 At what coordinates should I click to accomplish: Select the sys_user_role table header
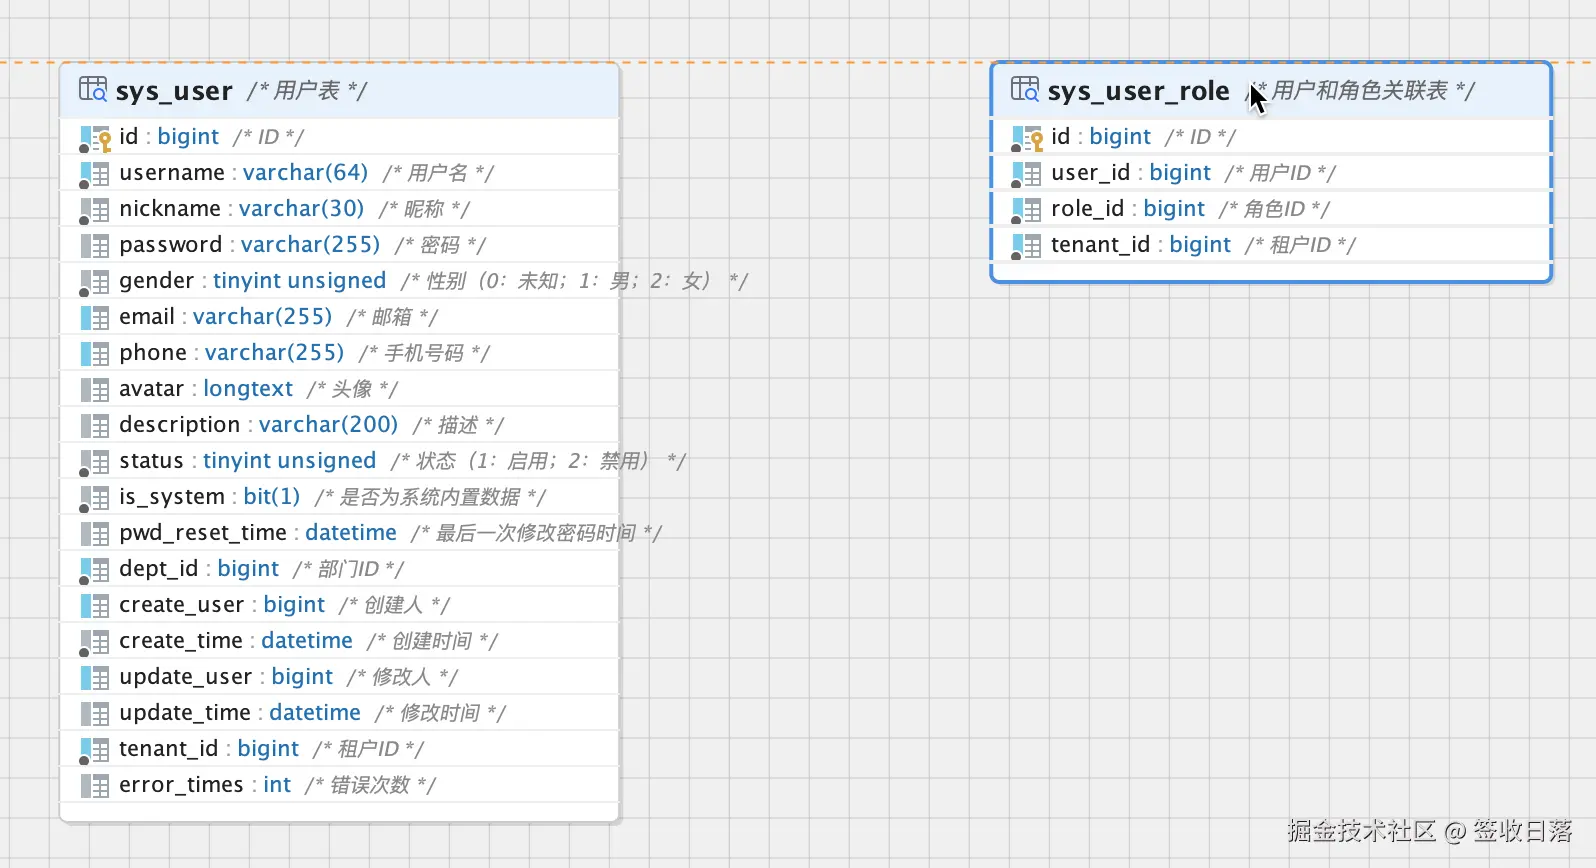click(x=1271, y=91)
